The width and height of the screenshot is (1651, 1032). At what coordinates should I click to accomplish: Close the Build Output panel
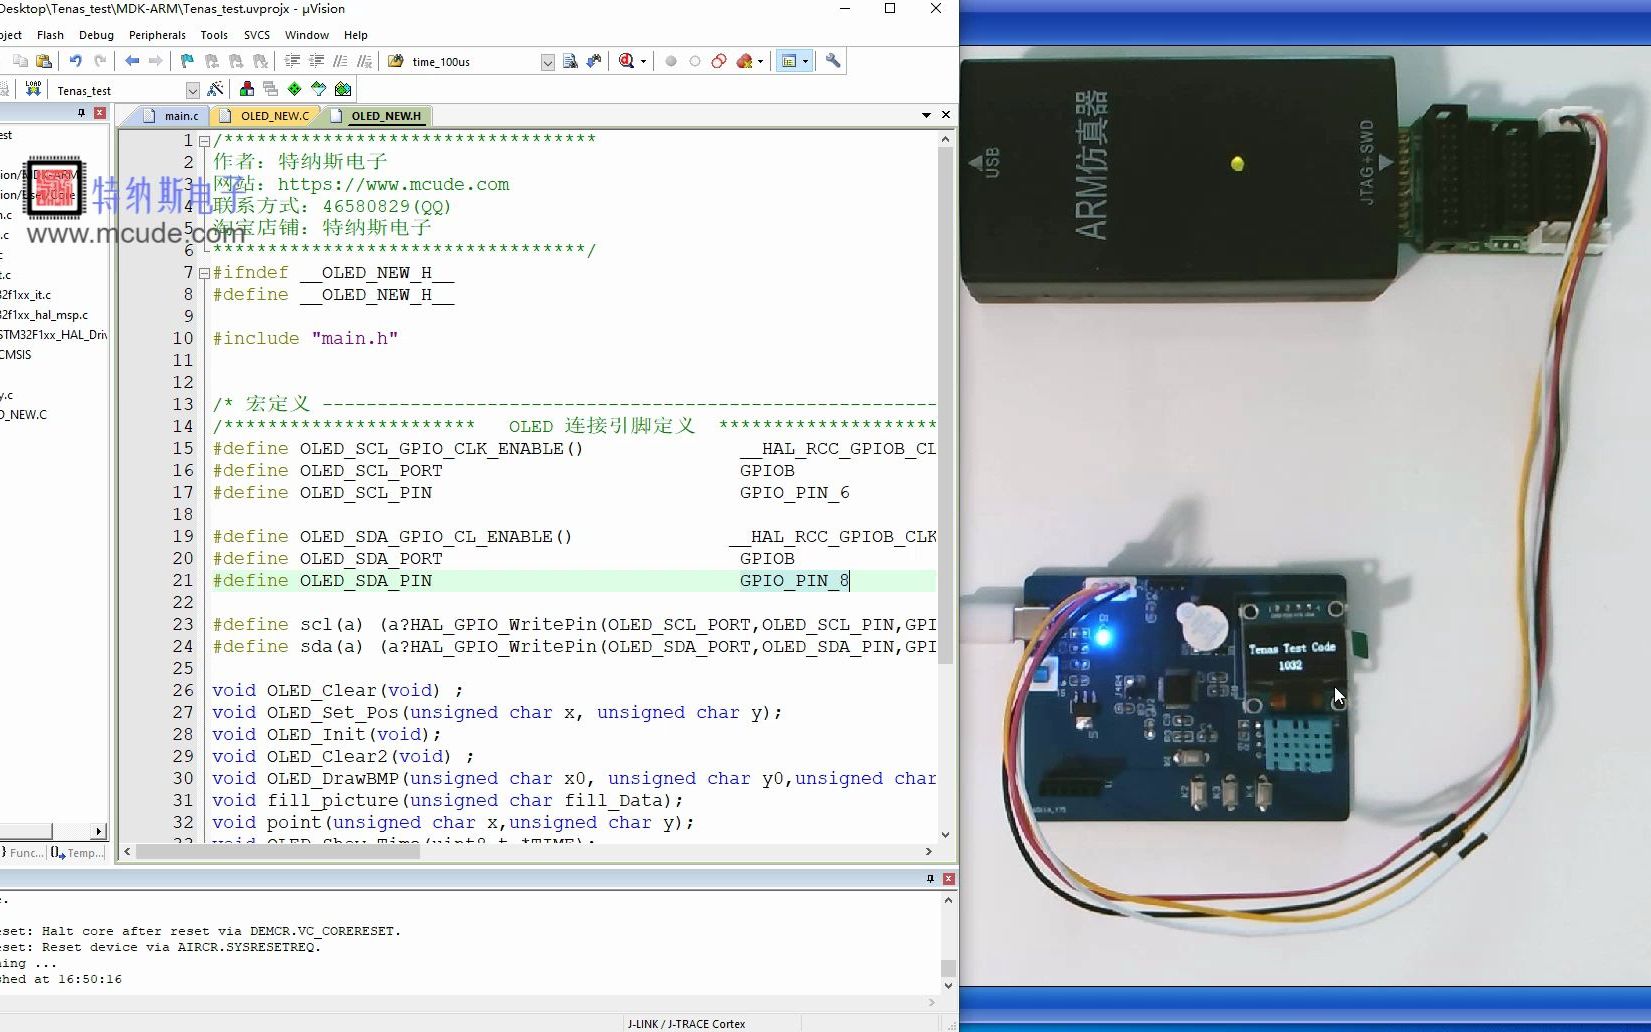949,879
